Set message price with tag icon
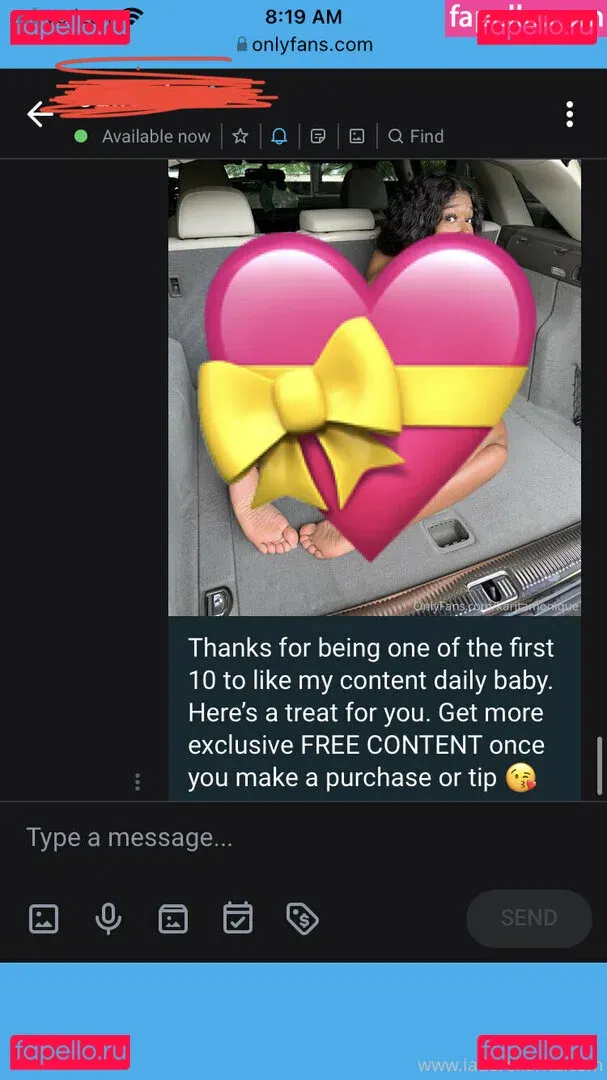Image resolution: width=607 pixels, height=1080 pixels. tap(302, 918)
